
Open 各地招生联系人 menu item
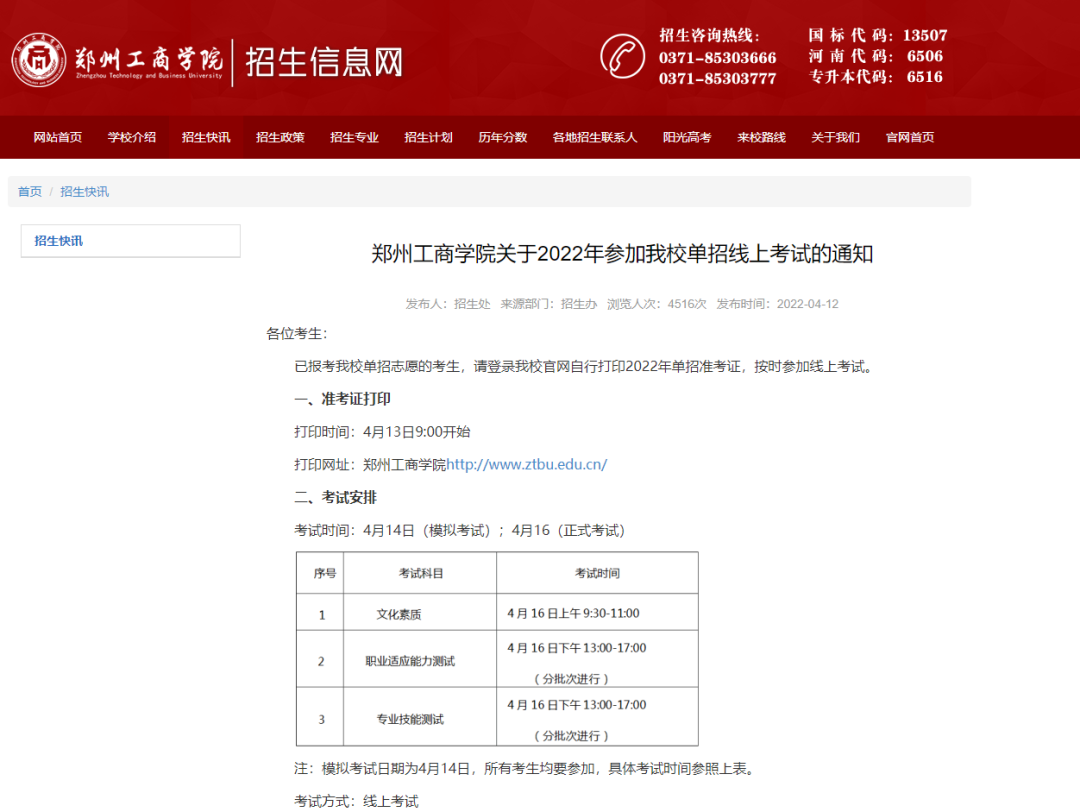(594, 137)
